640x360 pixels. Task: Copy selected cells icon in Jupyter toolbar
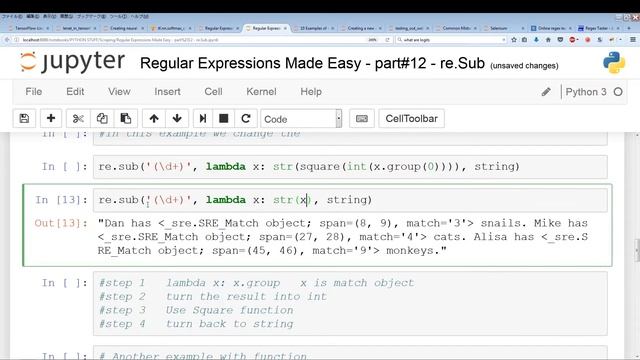click(x=102, y=119)
